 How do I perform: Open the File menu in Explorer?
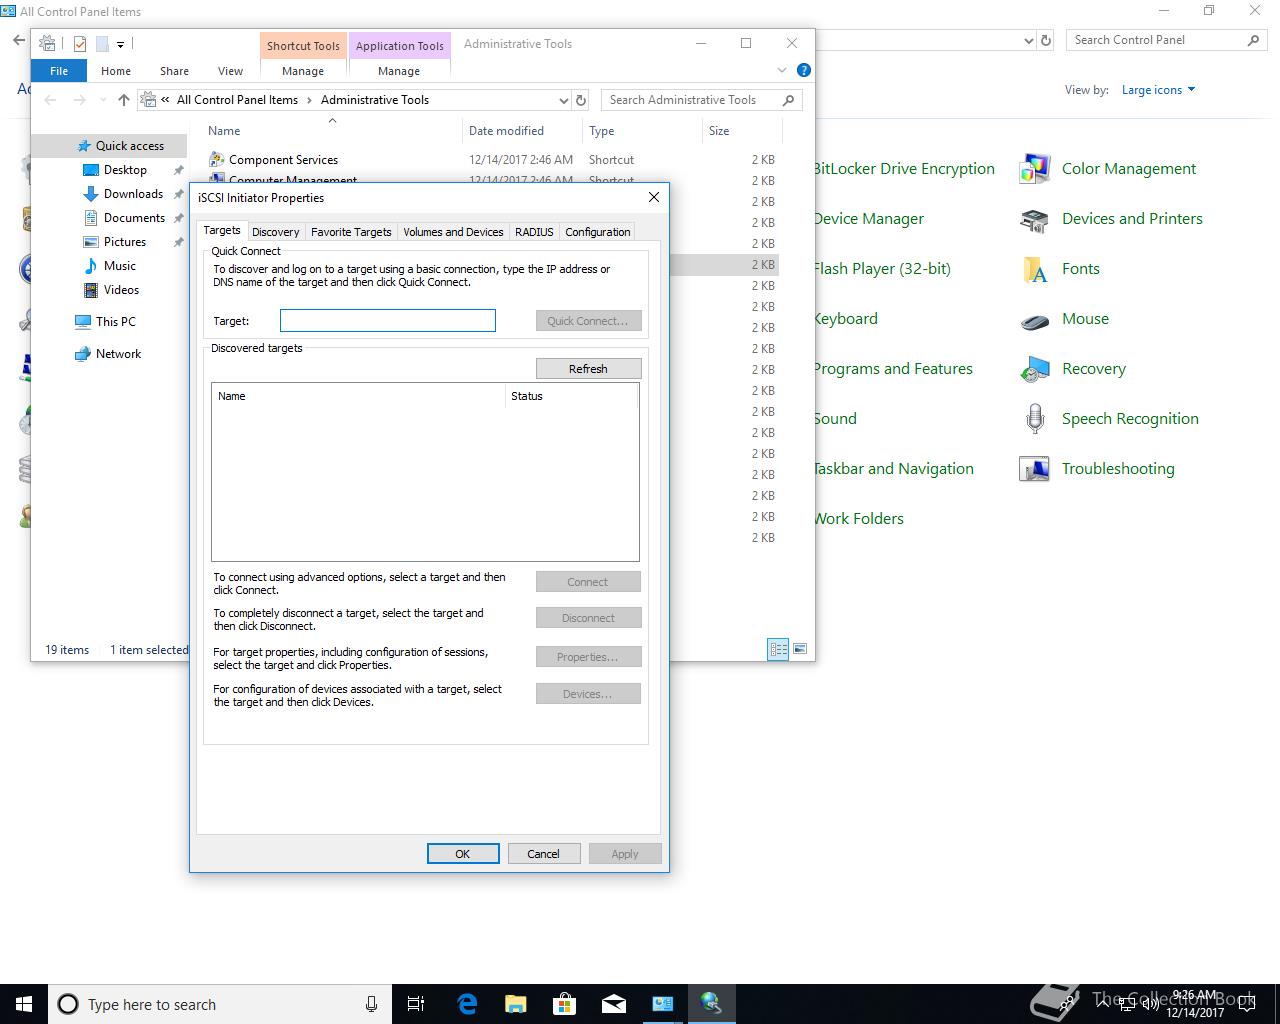[59, 71]
